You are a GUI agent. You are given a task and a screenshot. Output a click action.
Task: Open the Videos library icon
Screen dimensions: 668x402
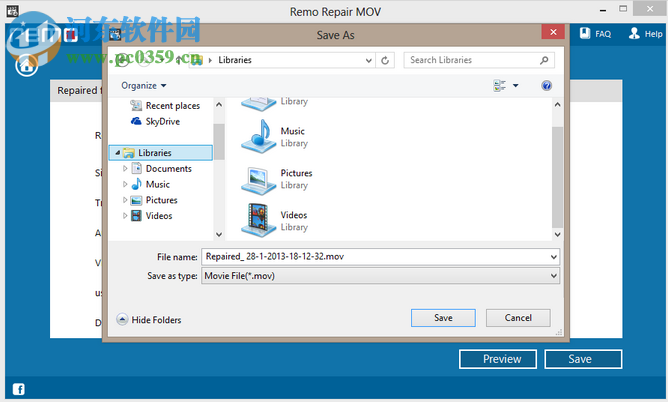coord(259,220)
